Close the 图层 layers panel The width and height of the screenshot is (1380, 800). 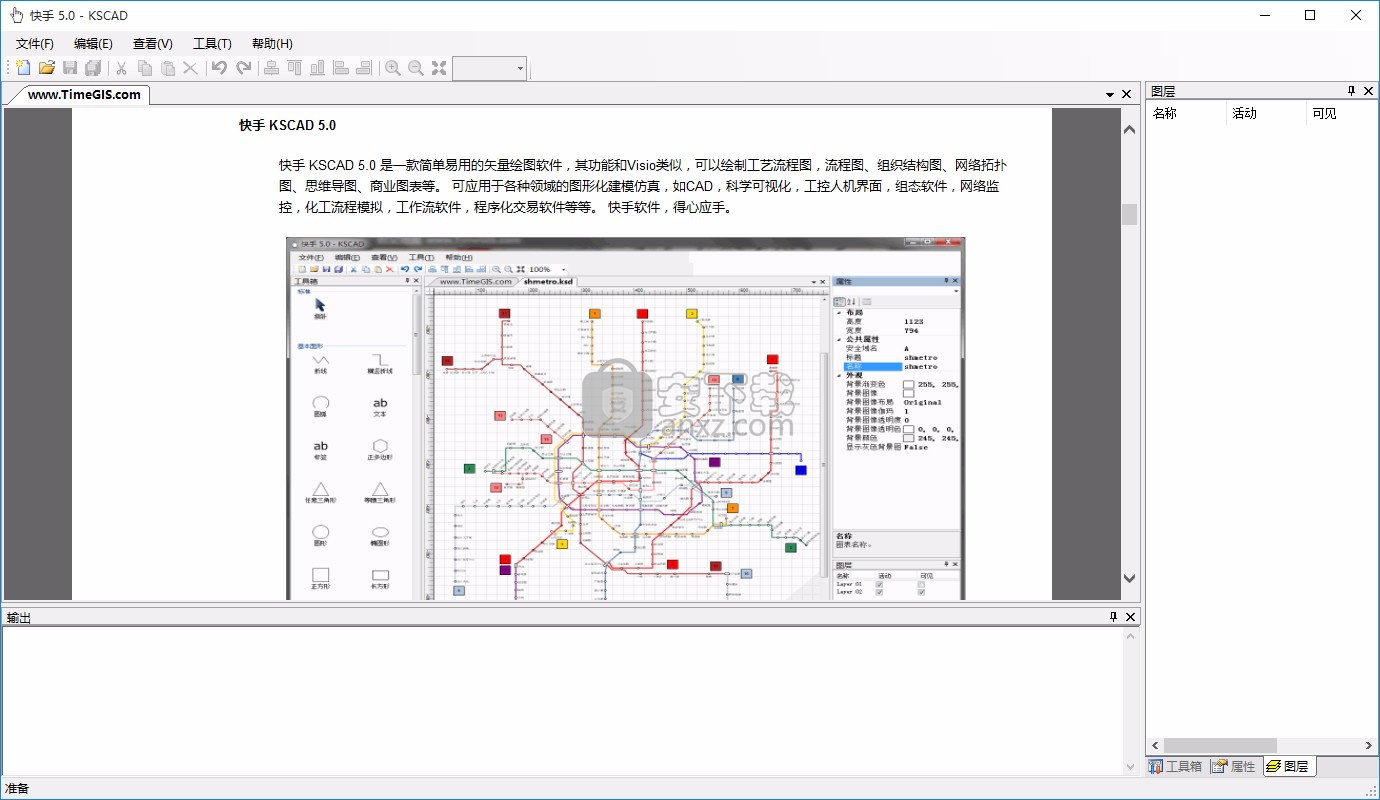pyautogui.click(x=1368, y=91)
